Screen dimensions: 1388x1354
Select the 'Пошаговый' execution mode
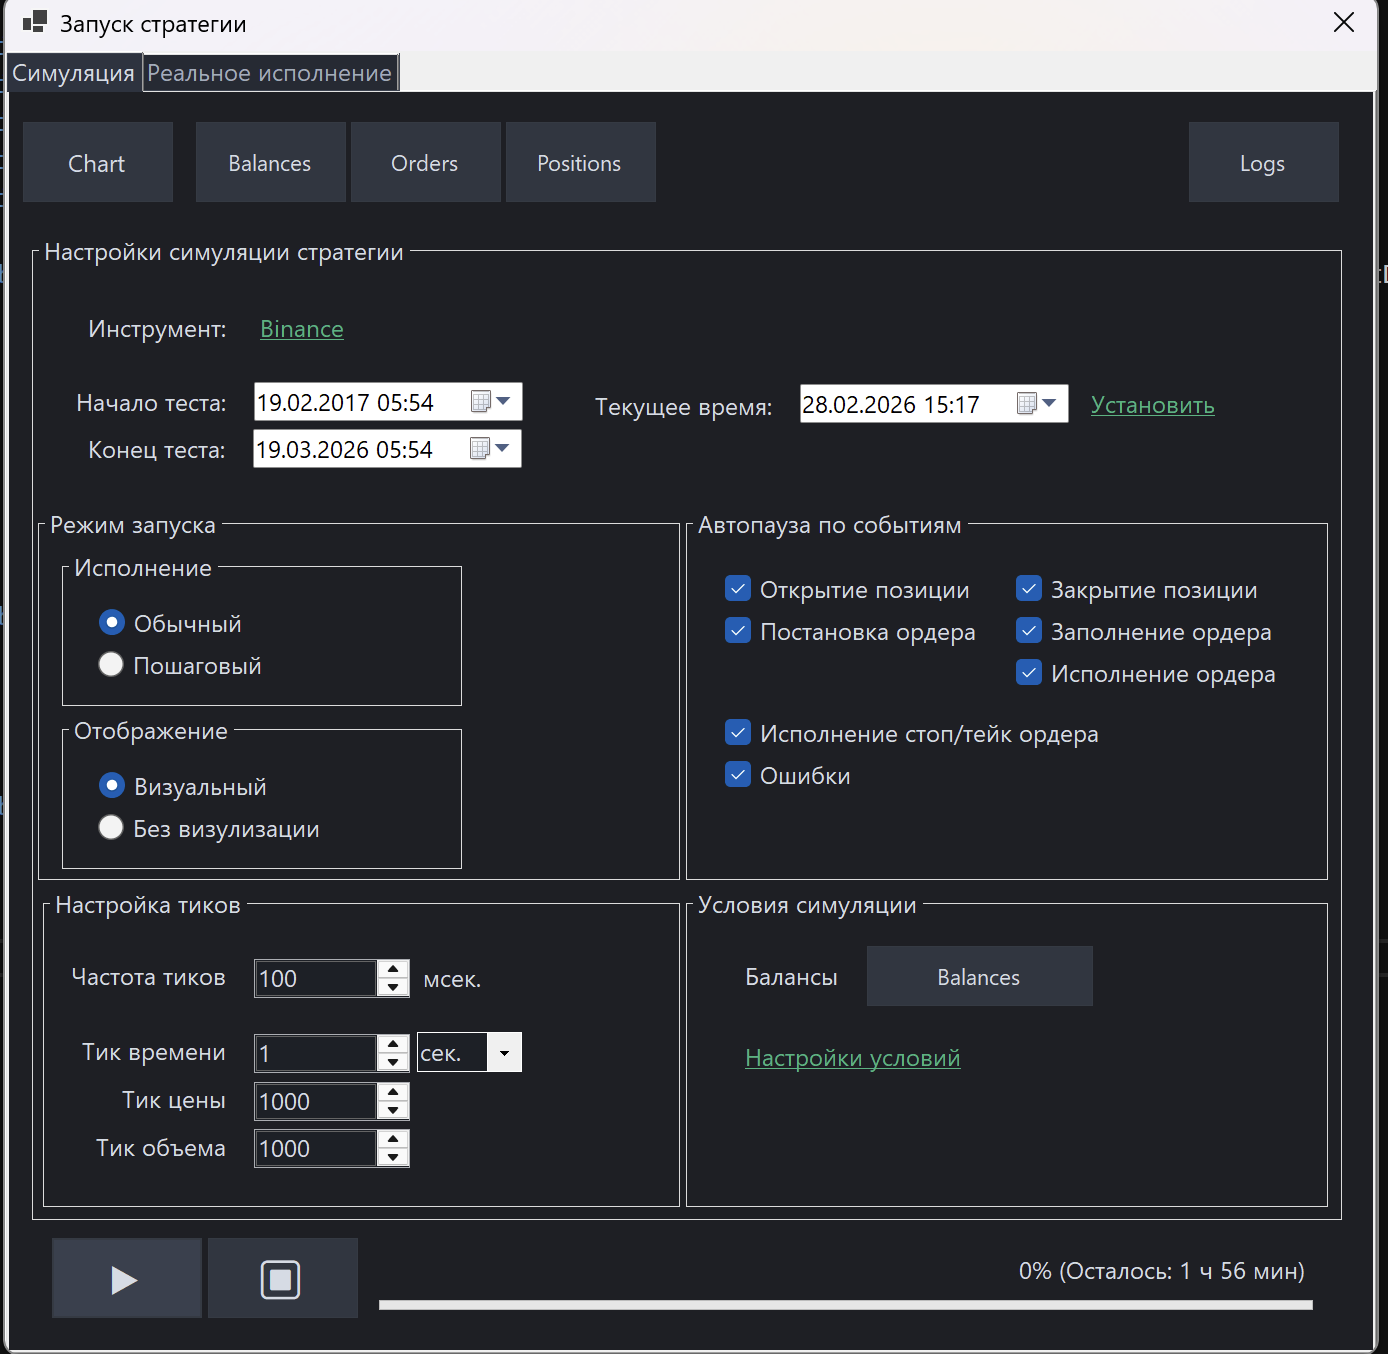111,663
